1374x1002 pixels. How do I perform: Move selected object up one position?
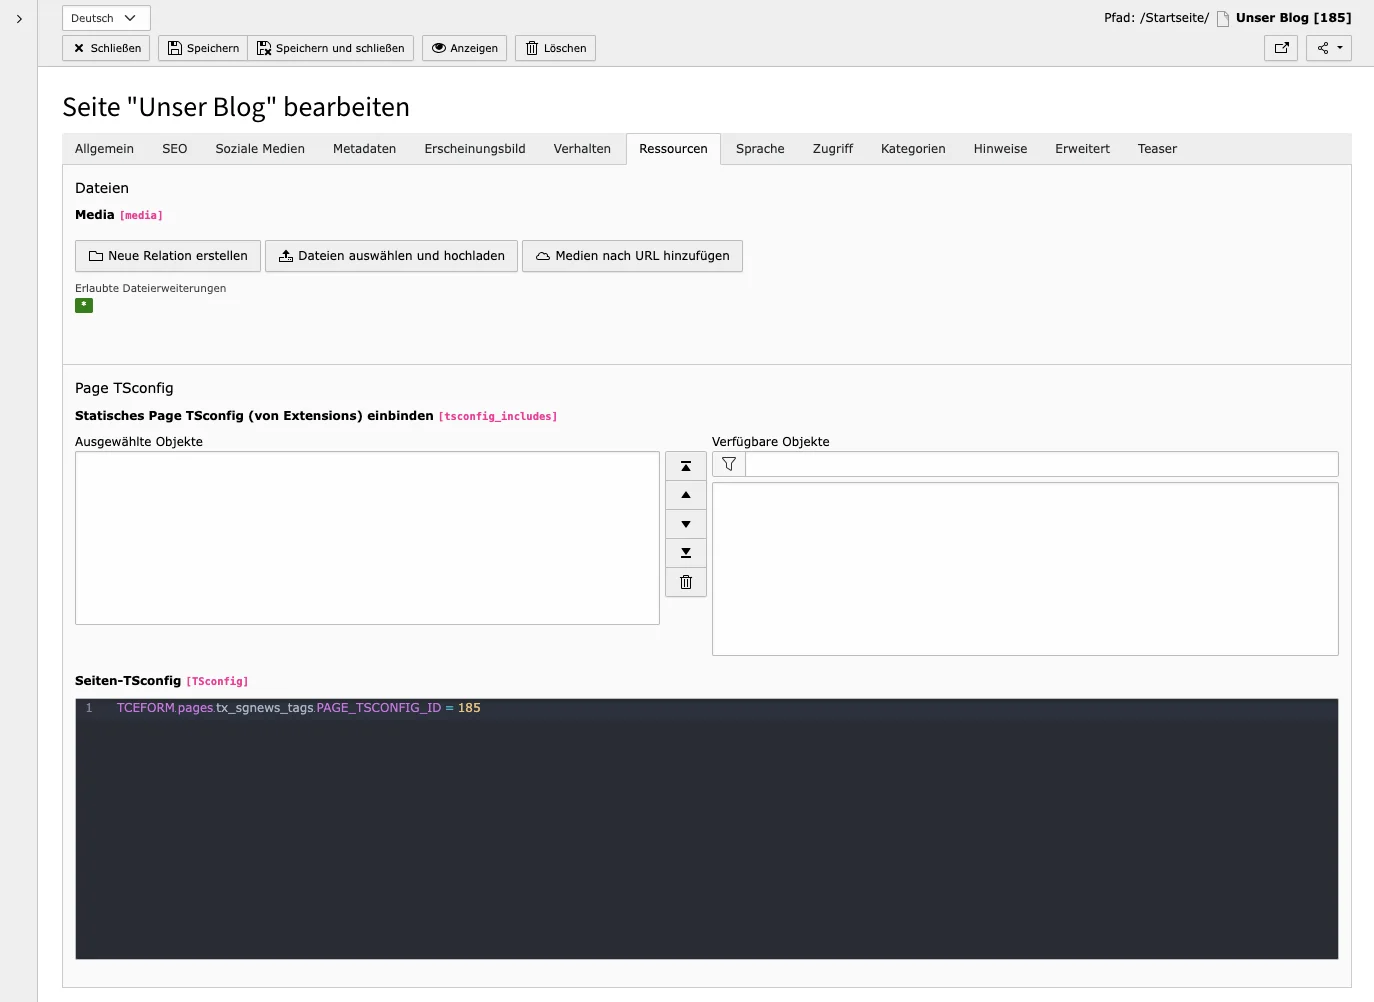pos(685,494)
